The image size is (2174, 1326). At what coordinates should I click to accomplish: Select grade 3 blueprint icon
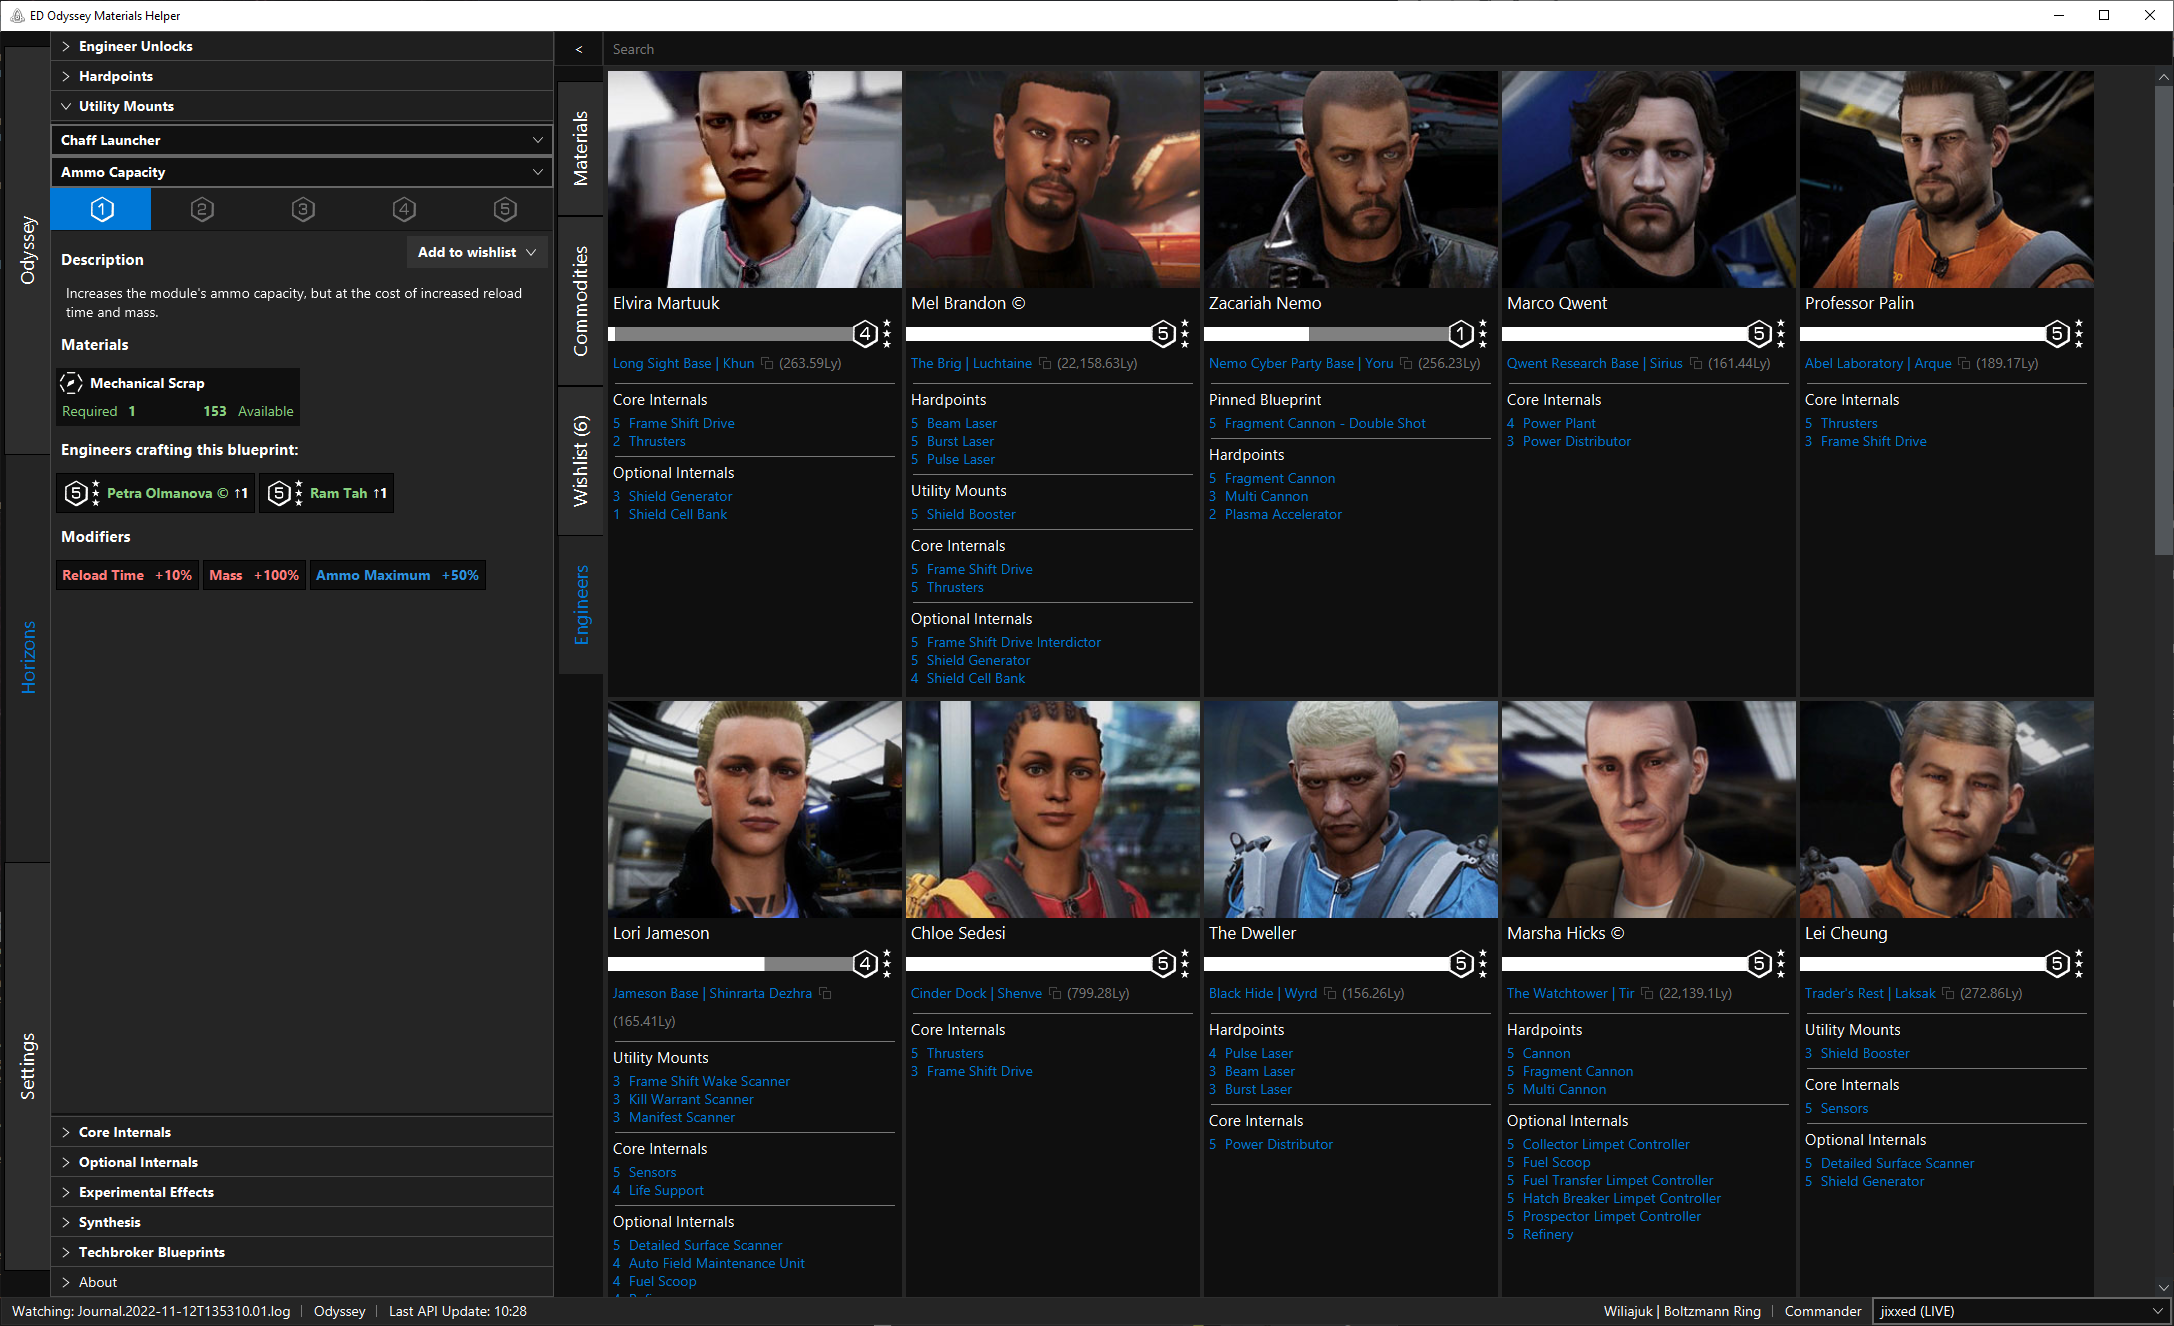pyautogui.click(x=303, y=209)
